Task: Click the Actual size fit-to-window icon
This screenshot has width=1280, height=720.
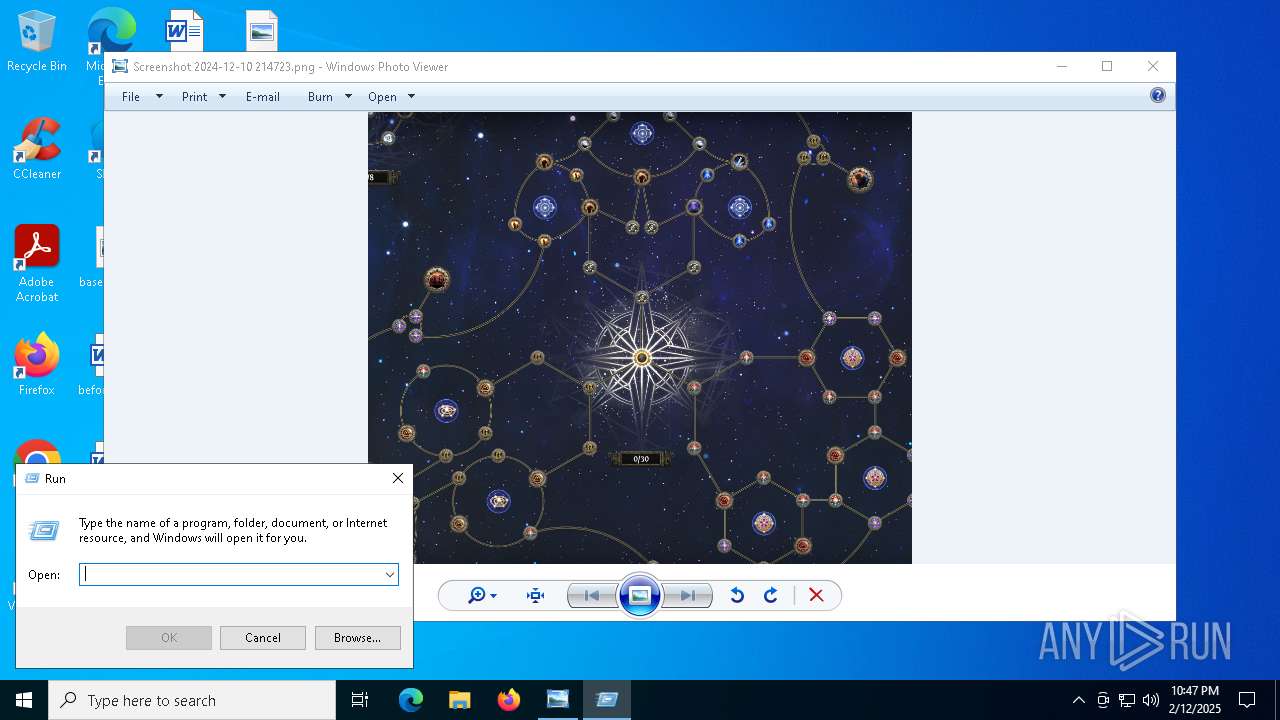Action: [536, 595]
